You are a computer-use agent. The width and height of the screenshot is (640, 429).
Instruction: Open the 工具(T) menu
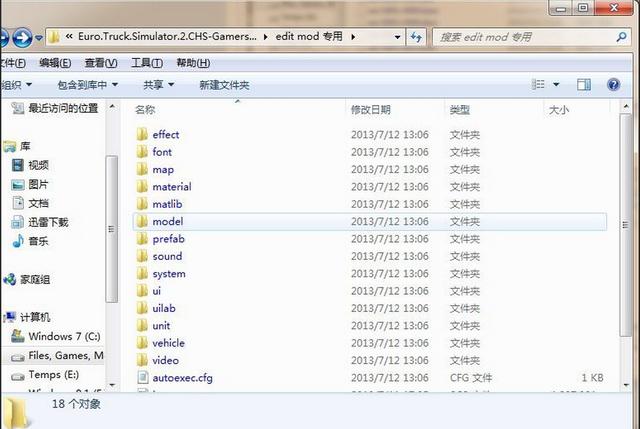147,63
